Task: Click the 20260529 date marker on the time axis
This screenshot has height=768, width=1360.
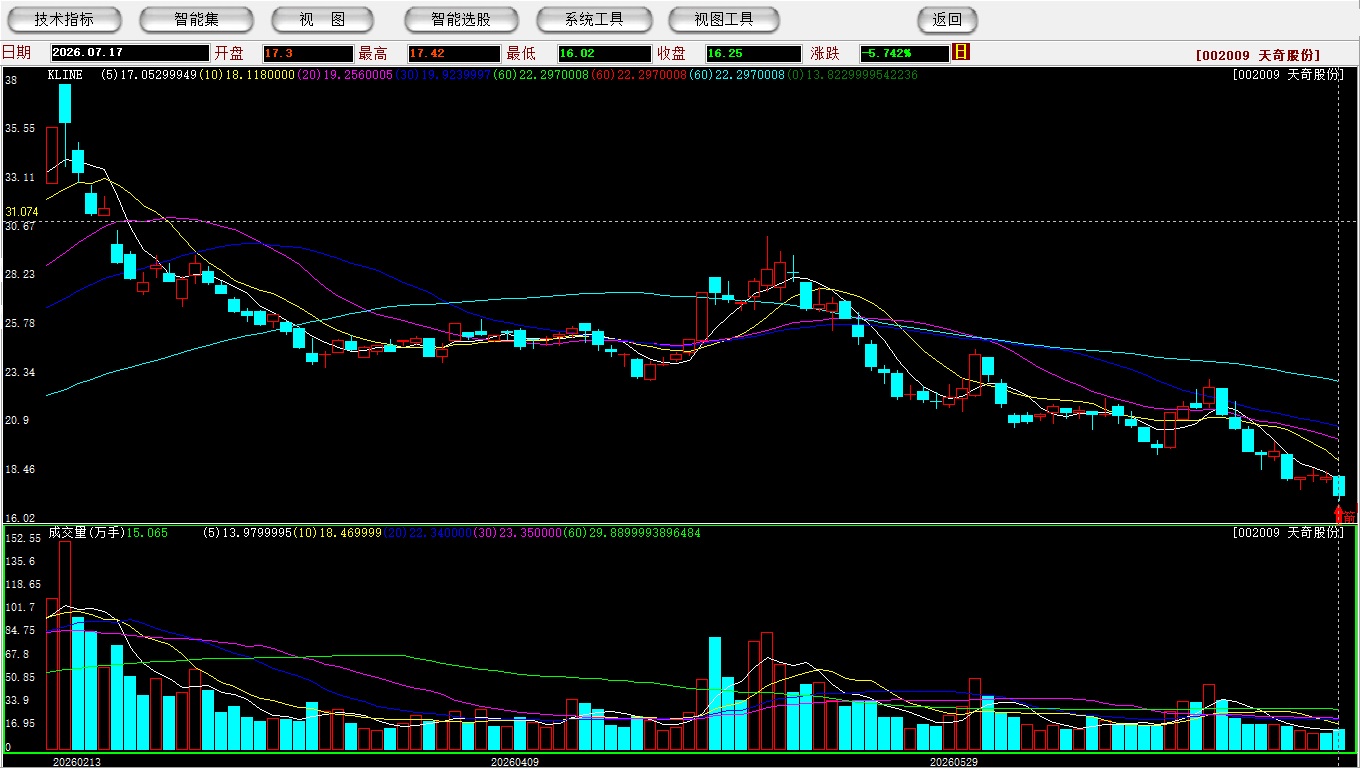Action: pyautogui.click(x=954, y=761)
